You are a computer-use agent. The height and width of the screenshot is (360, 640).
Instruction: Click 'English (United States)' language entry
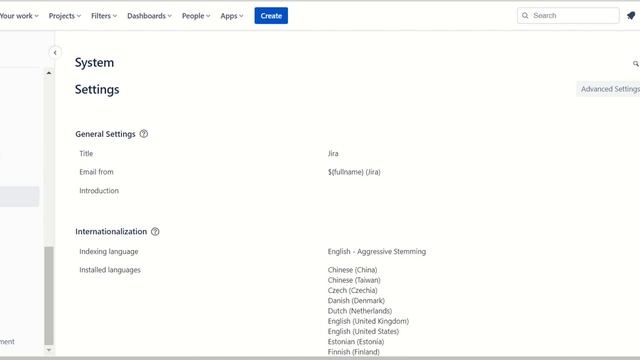click(363, 331)
